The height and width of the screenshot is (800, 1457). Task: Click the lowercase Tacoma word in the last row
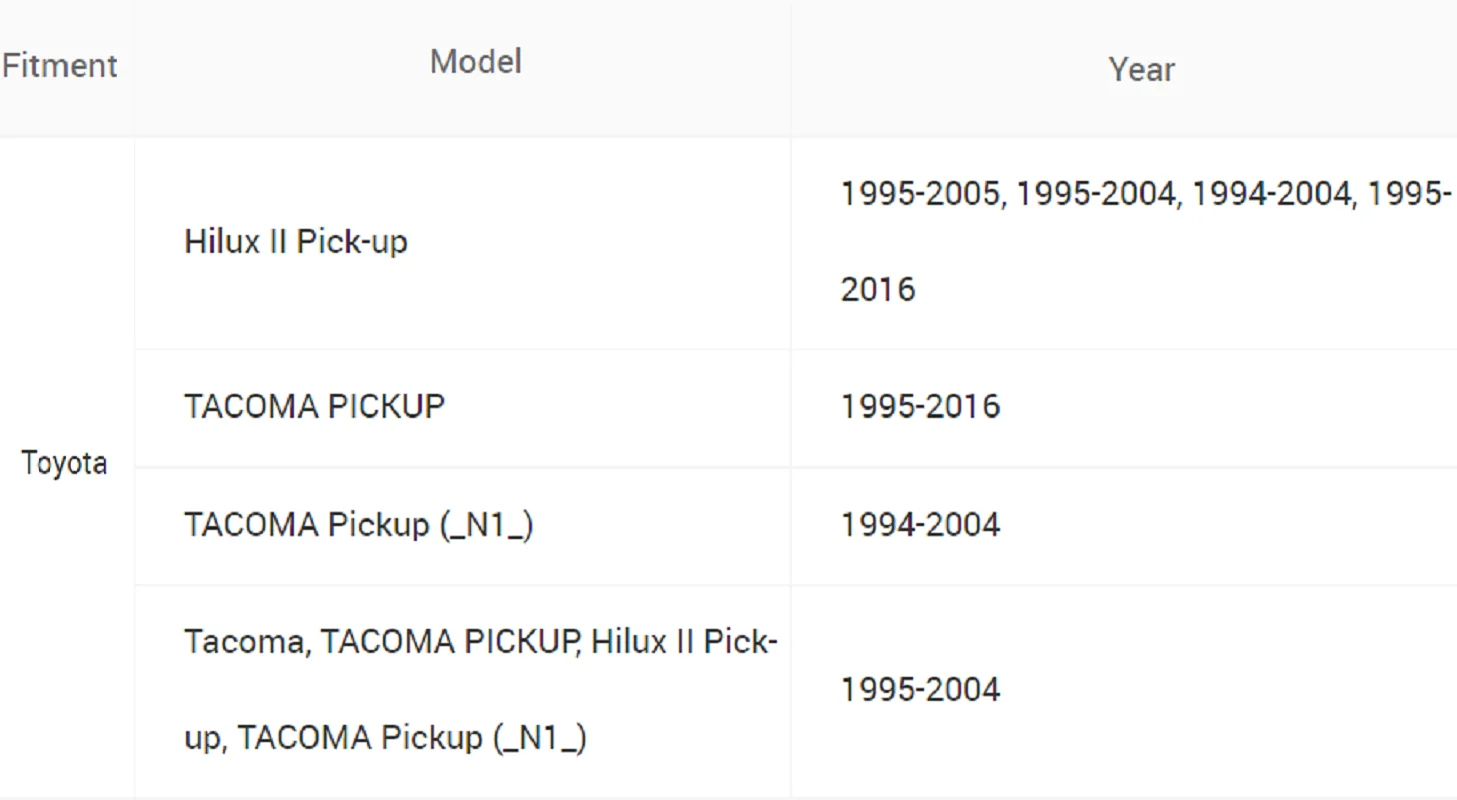(245, 641)
